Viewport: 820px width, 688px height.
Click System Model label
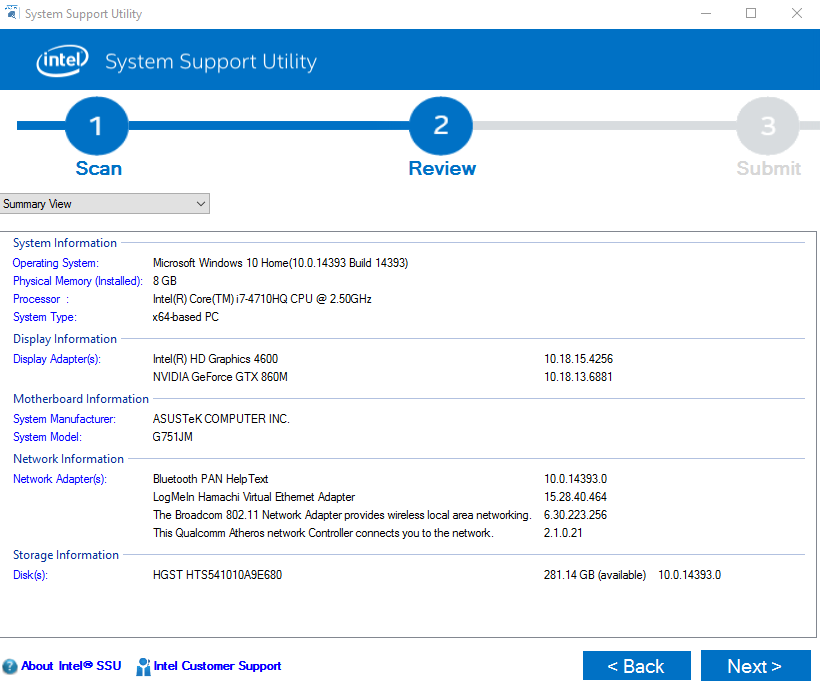(47, 437)
